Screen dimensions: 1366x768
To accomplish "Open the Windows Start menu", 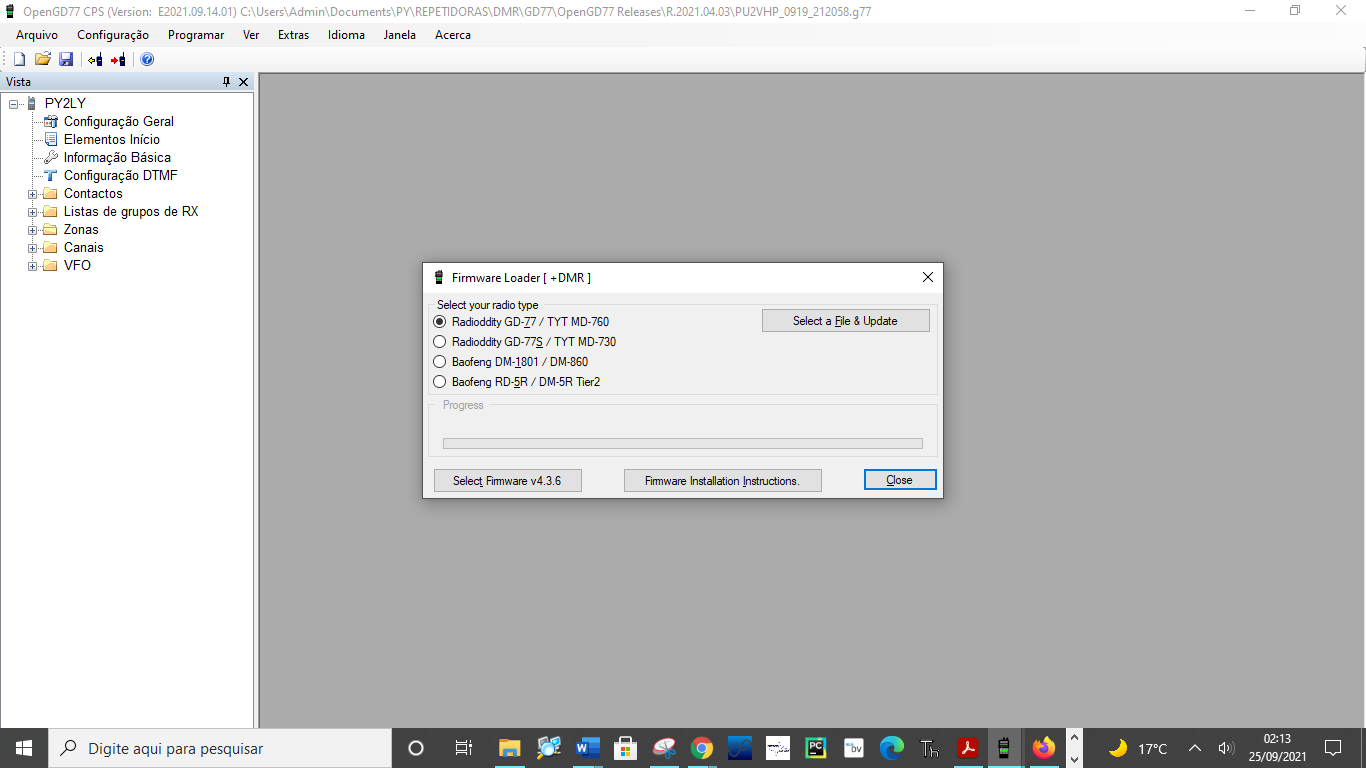I will coord(24,748).
